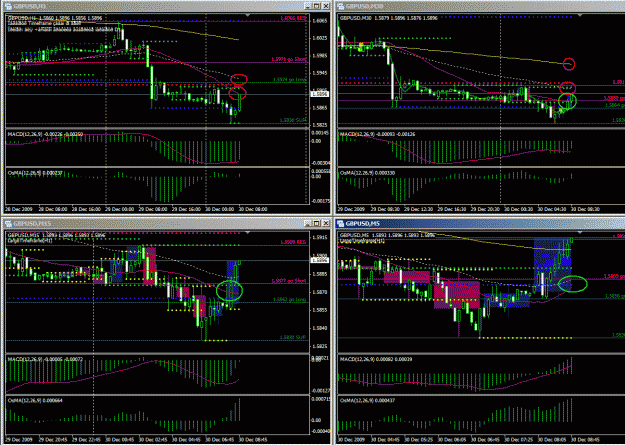
Task: Click '30 Dec 04:30' on M30 time axis
Action: [x=552, y=209]
